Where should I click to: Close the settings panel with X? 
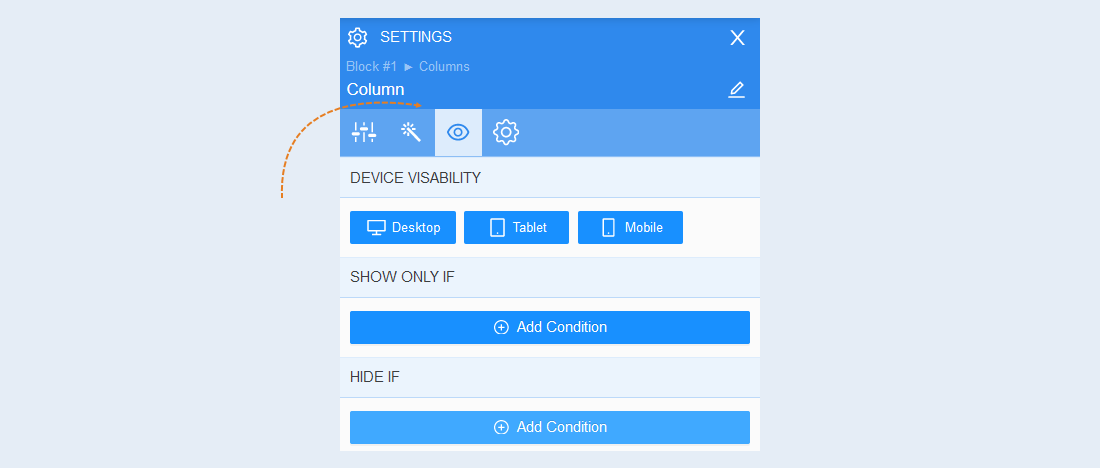737,38
